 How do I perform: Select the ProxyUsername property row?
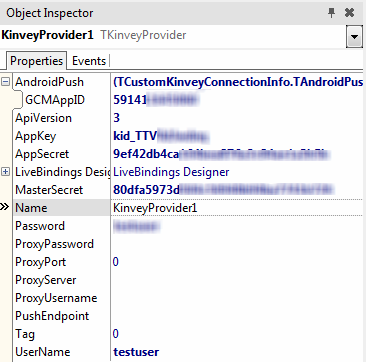pyautogui.click(x=56, y=298)
